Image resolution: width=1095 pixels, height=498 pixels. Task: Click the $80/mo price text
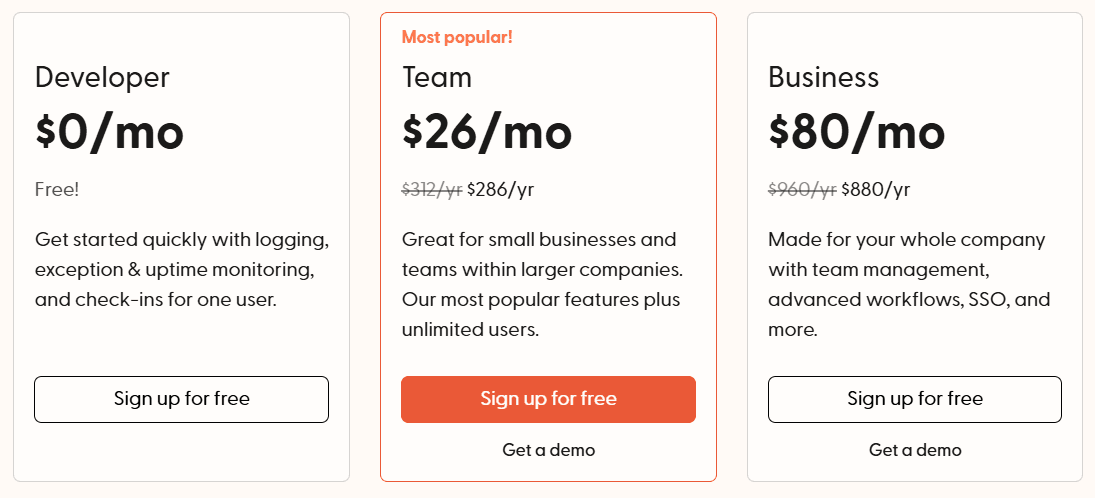click(x=856, y=133)
